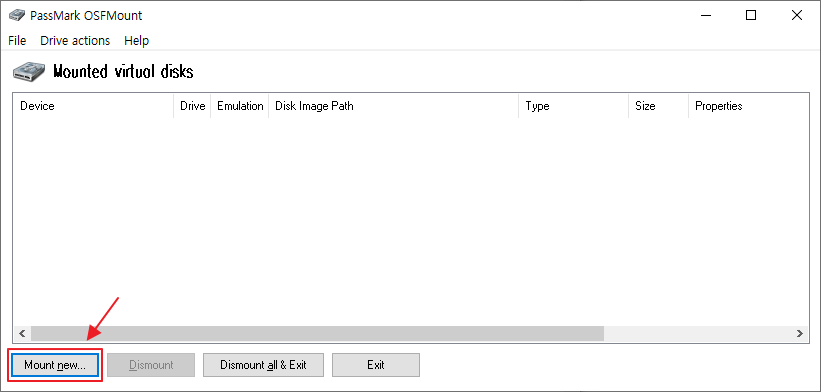The height and width of the screenshot is (392, 821).
Task: Close the OSFMount window
Action: [x=797, y=15]
